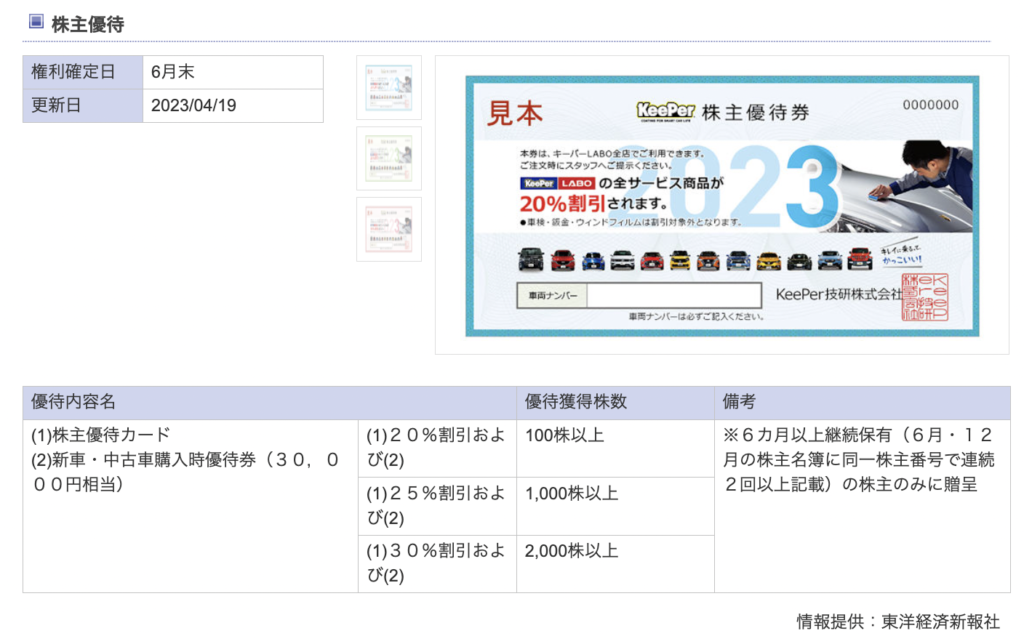Click the 優待獲得株数 column header
Viewport: 1024px width, 644px height.
[x=615, y=402]
